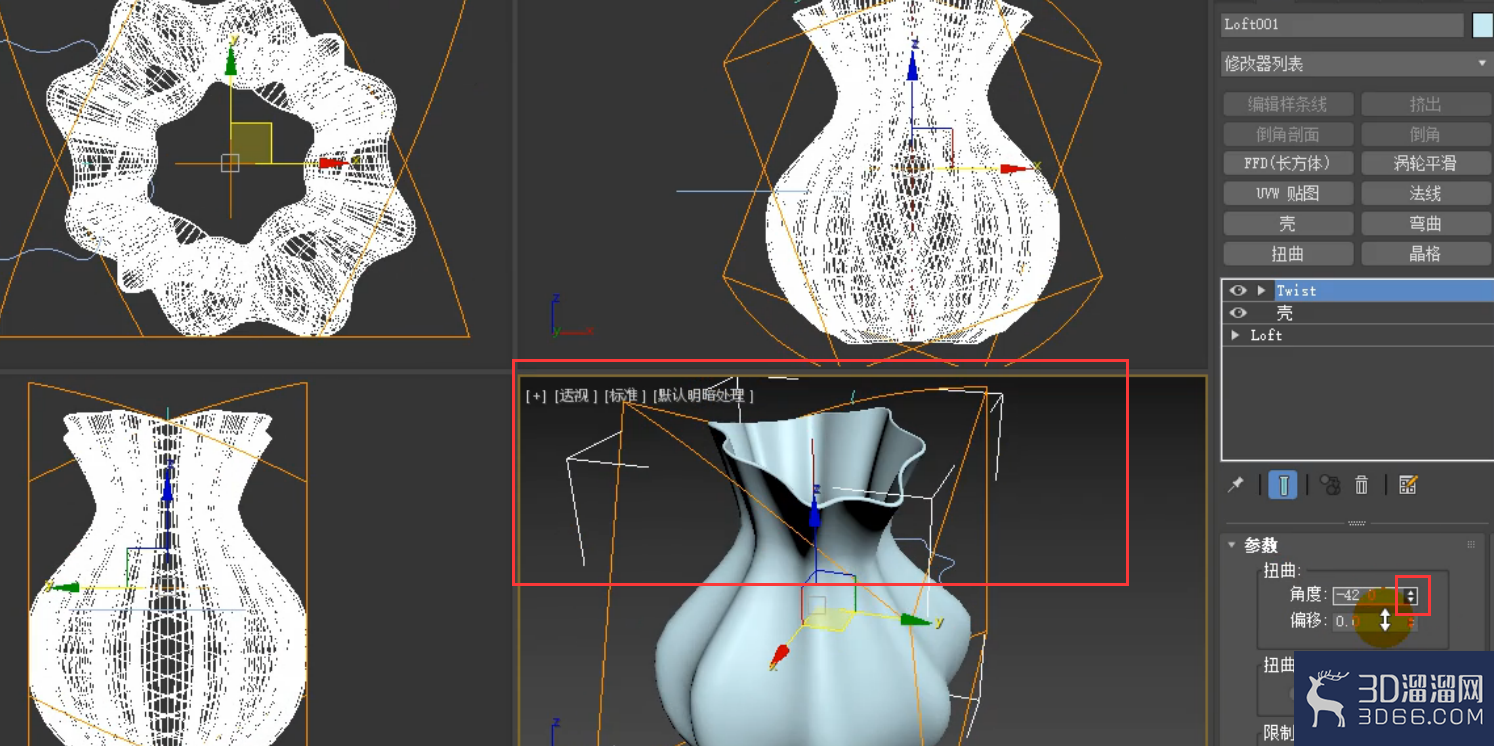Add 晶格 modifier

(x=1425, y=254)
